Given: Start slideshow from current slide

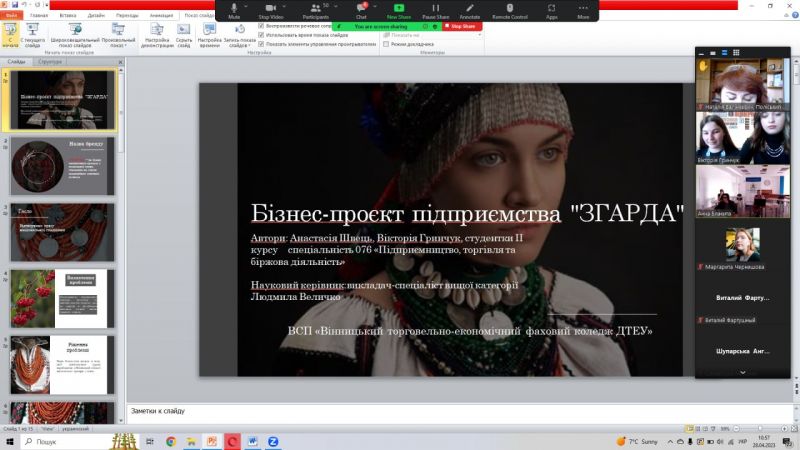Looking at the screenshot, I should coord(33,35).
